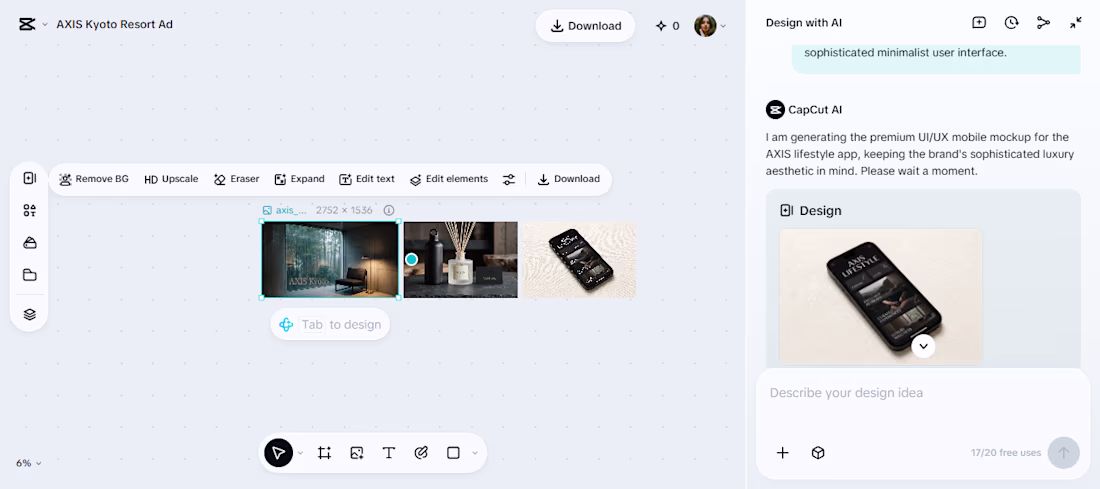Click the Design result header icon
The width and height of the screenshot is (1100, 489).
click(786, 210)
